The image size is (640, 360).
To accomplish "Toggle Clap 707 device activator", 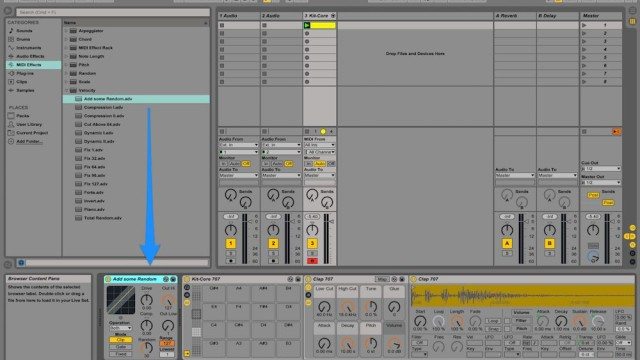I will tap(308, 279).
